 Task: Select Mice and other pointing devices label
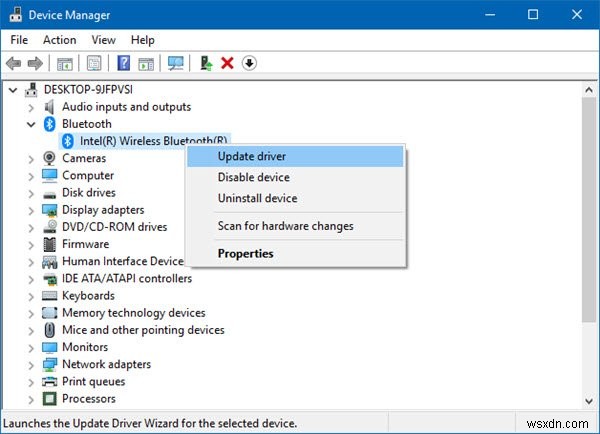pos(143,330)
